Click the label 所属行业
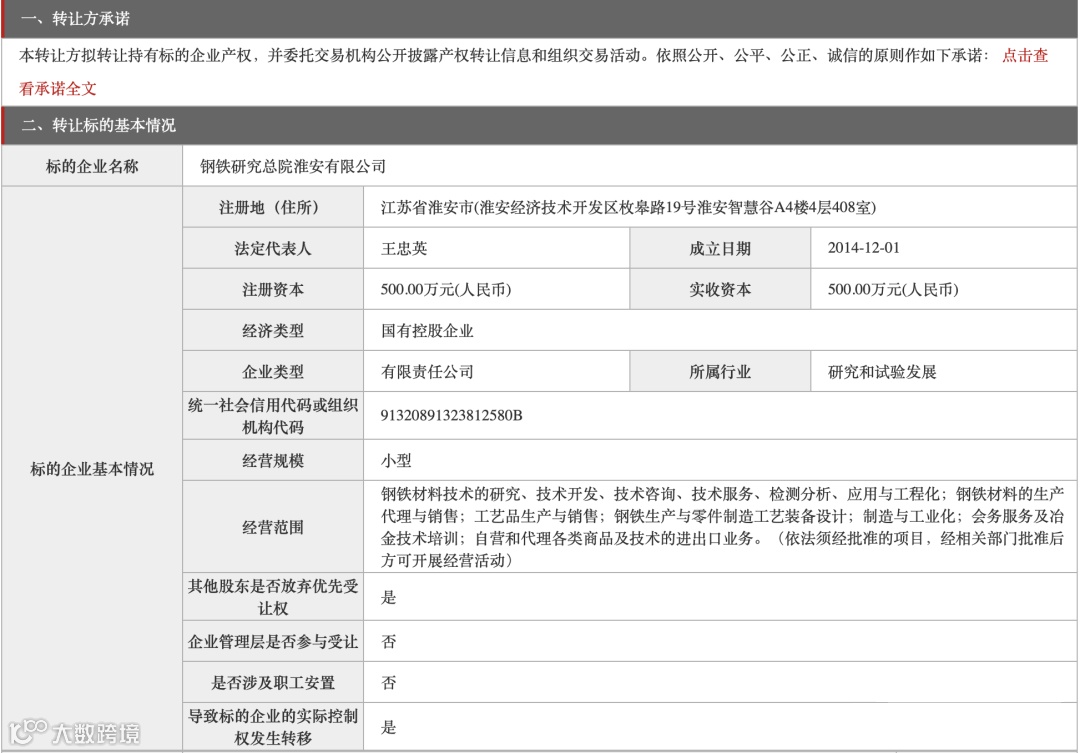This screenshot has width=1080, height=753. pyautogui.click(x=720, y=372)
